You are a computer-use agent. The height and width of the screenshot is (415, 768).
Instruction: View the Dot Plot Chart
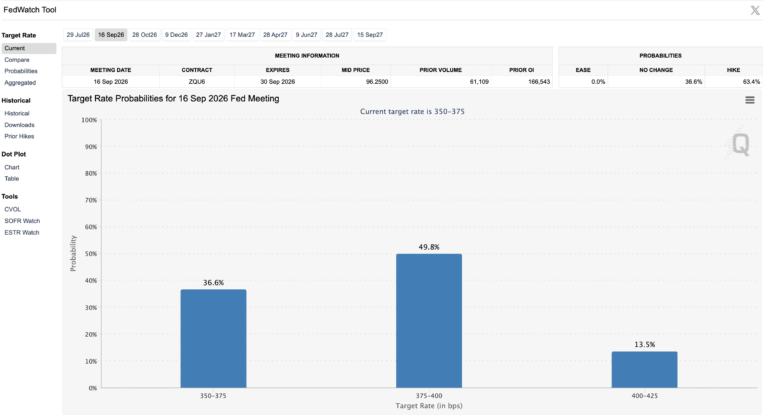12,167
